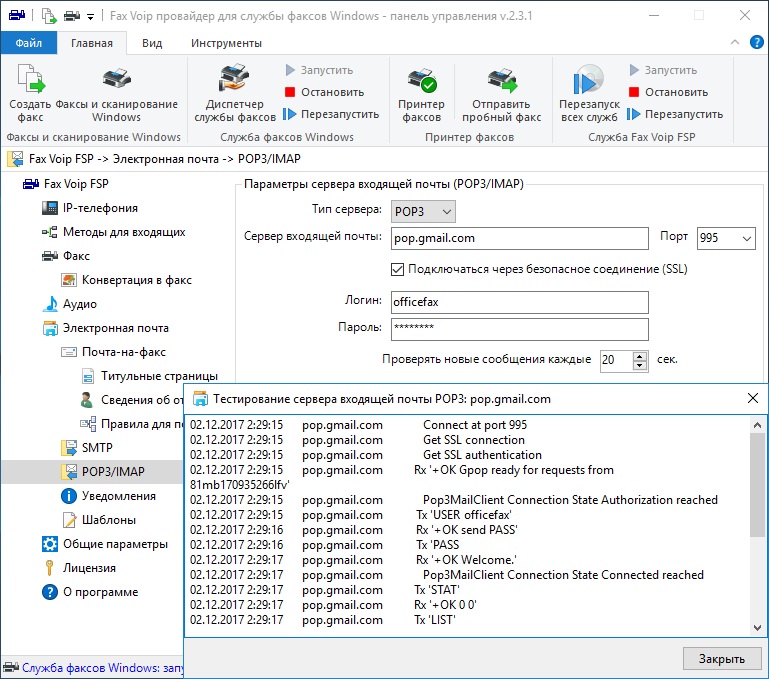Viewport: 769px width, 679px height.
Task: Open SMTP settings in the tree
Action: pos(87,448)
